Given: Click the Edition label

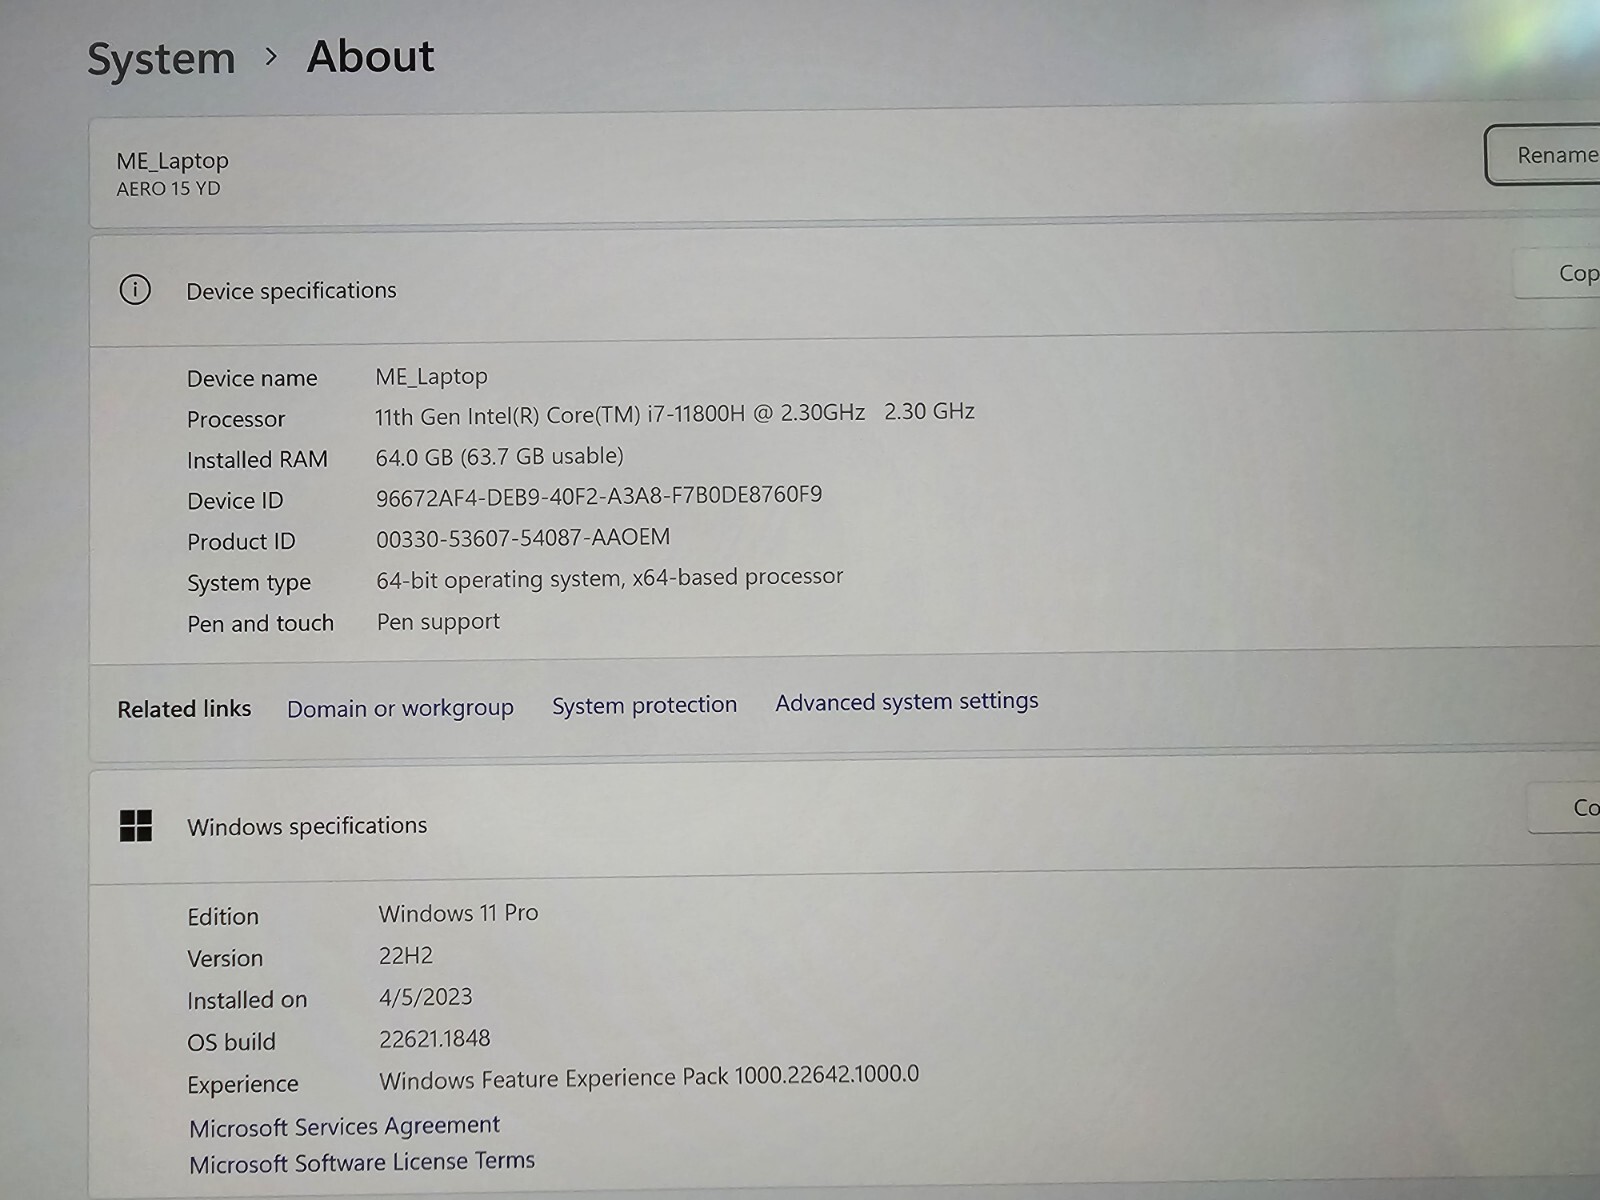Looking at the screenshot, I should [x=223, y=917].
